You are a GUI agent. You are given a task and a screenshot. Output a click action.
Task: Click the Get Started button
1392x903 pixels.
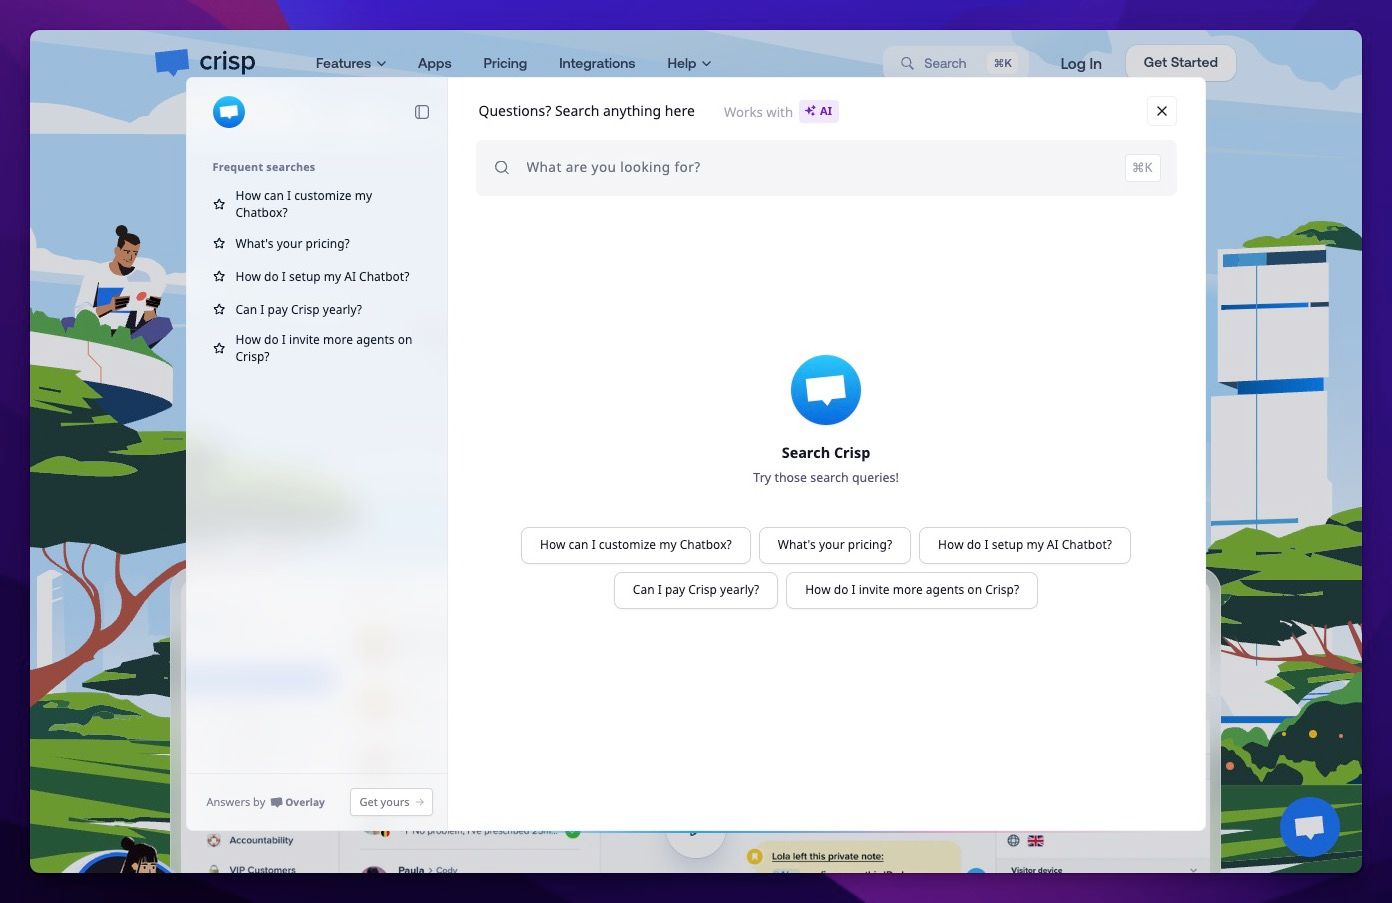pyautogui.click(x=1181, y=62)
